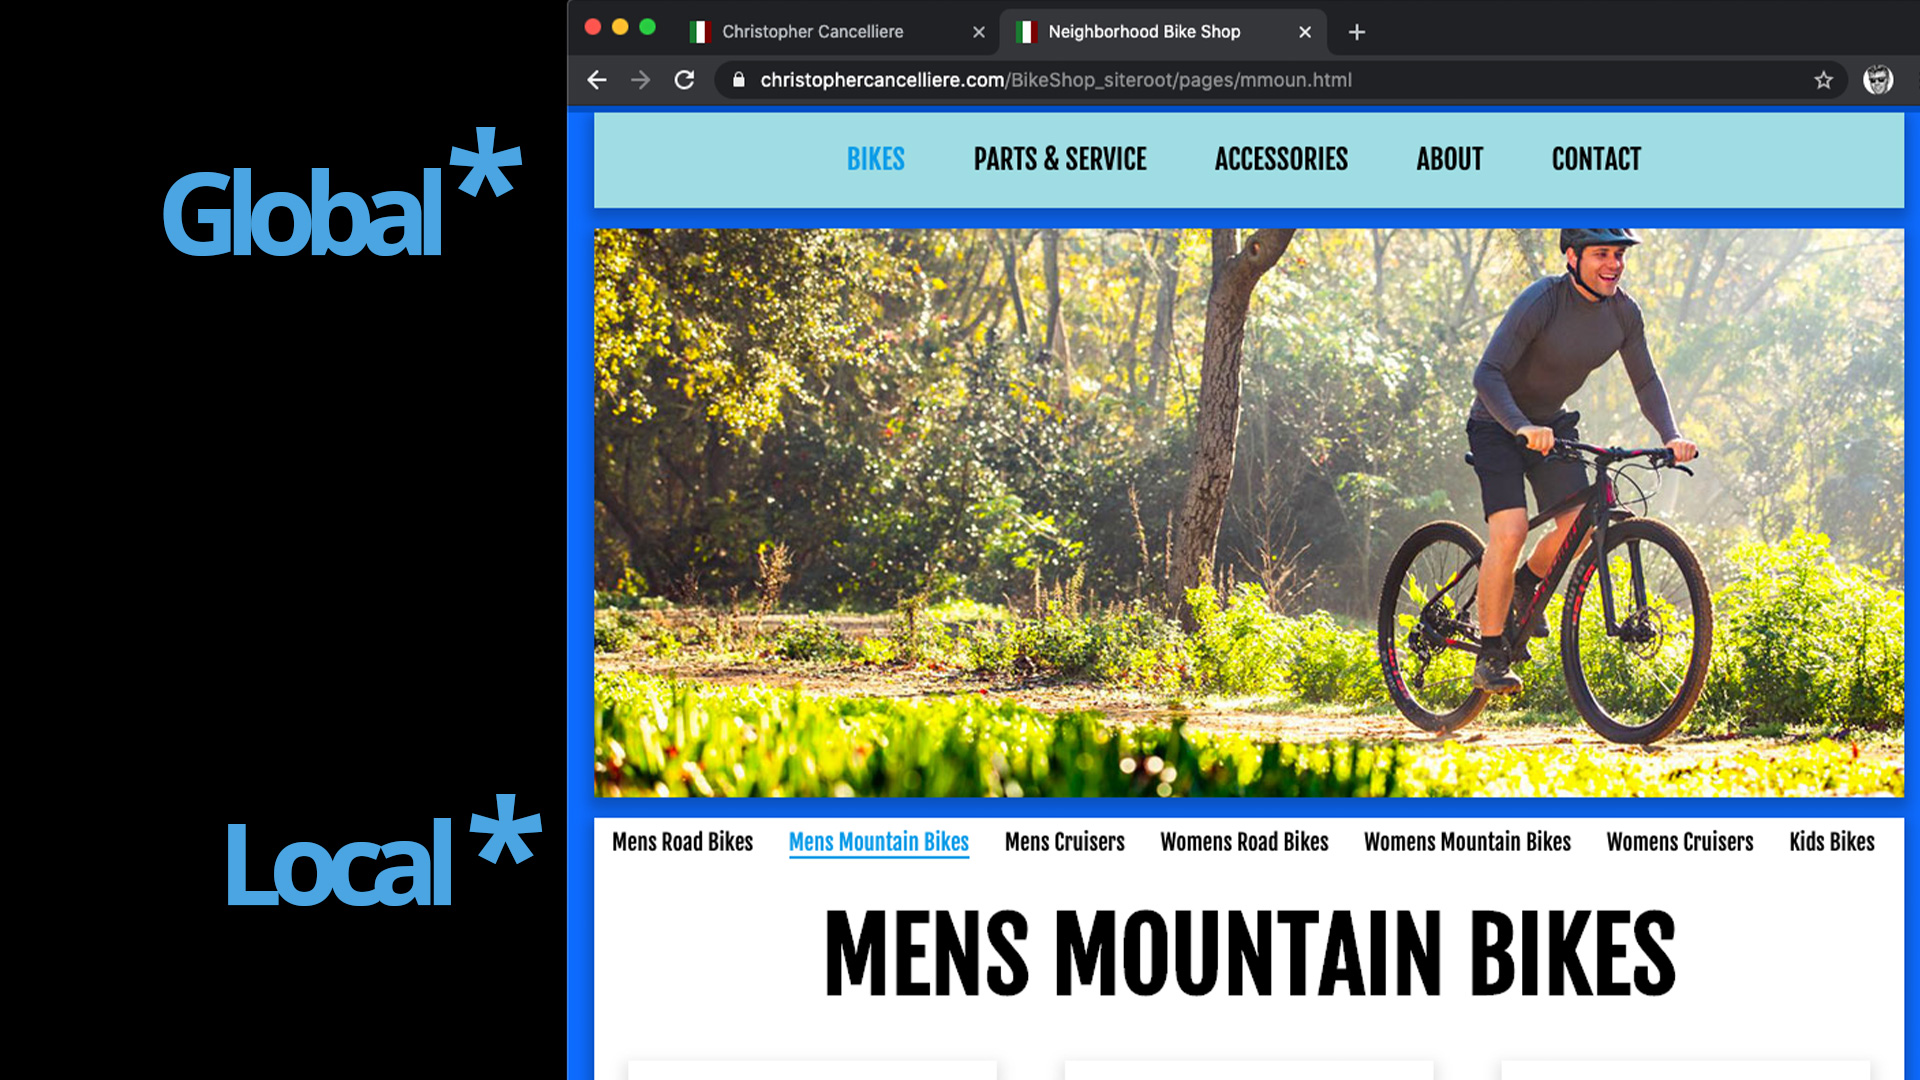Select the ABOUT navigation menu item
Screen dimensions: 1920x1080
click(x=1449, y=158)
